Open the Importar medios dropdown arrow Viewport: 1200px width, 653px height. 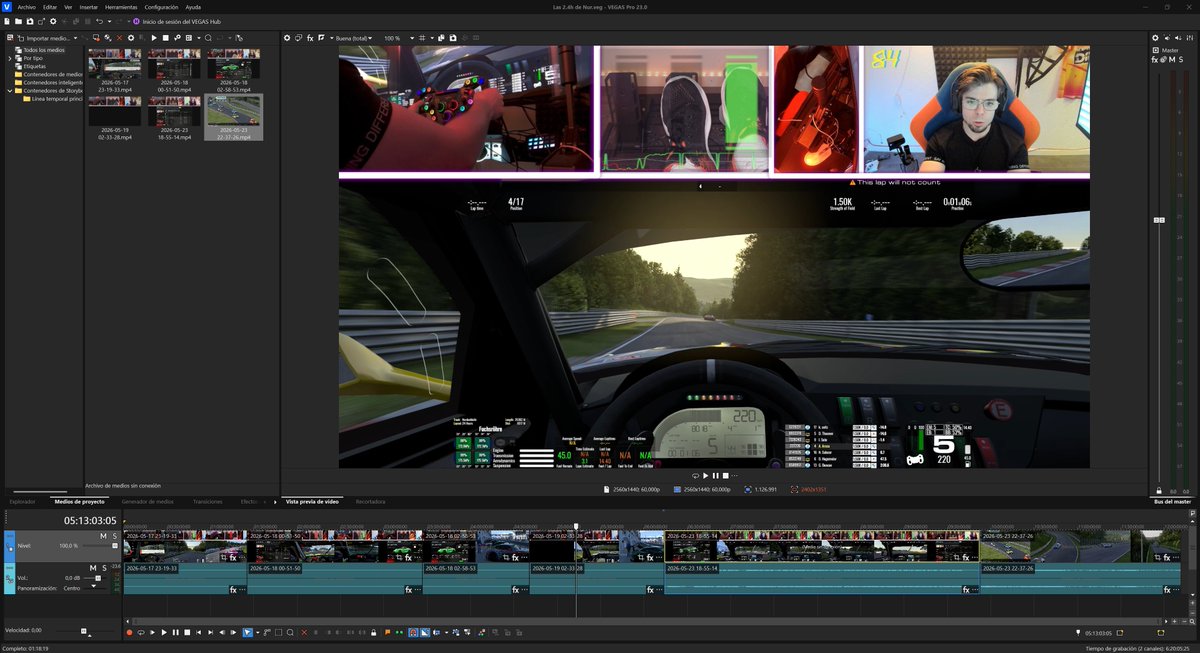[x=75, y=38]
